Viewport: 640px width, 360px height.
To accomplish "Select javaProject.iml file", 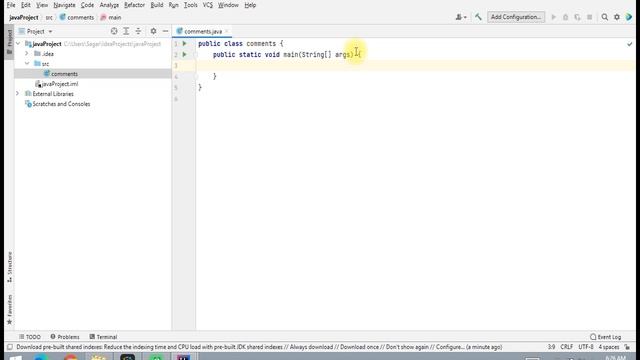I will [93, 84].
